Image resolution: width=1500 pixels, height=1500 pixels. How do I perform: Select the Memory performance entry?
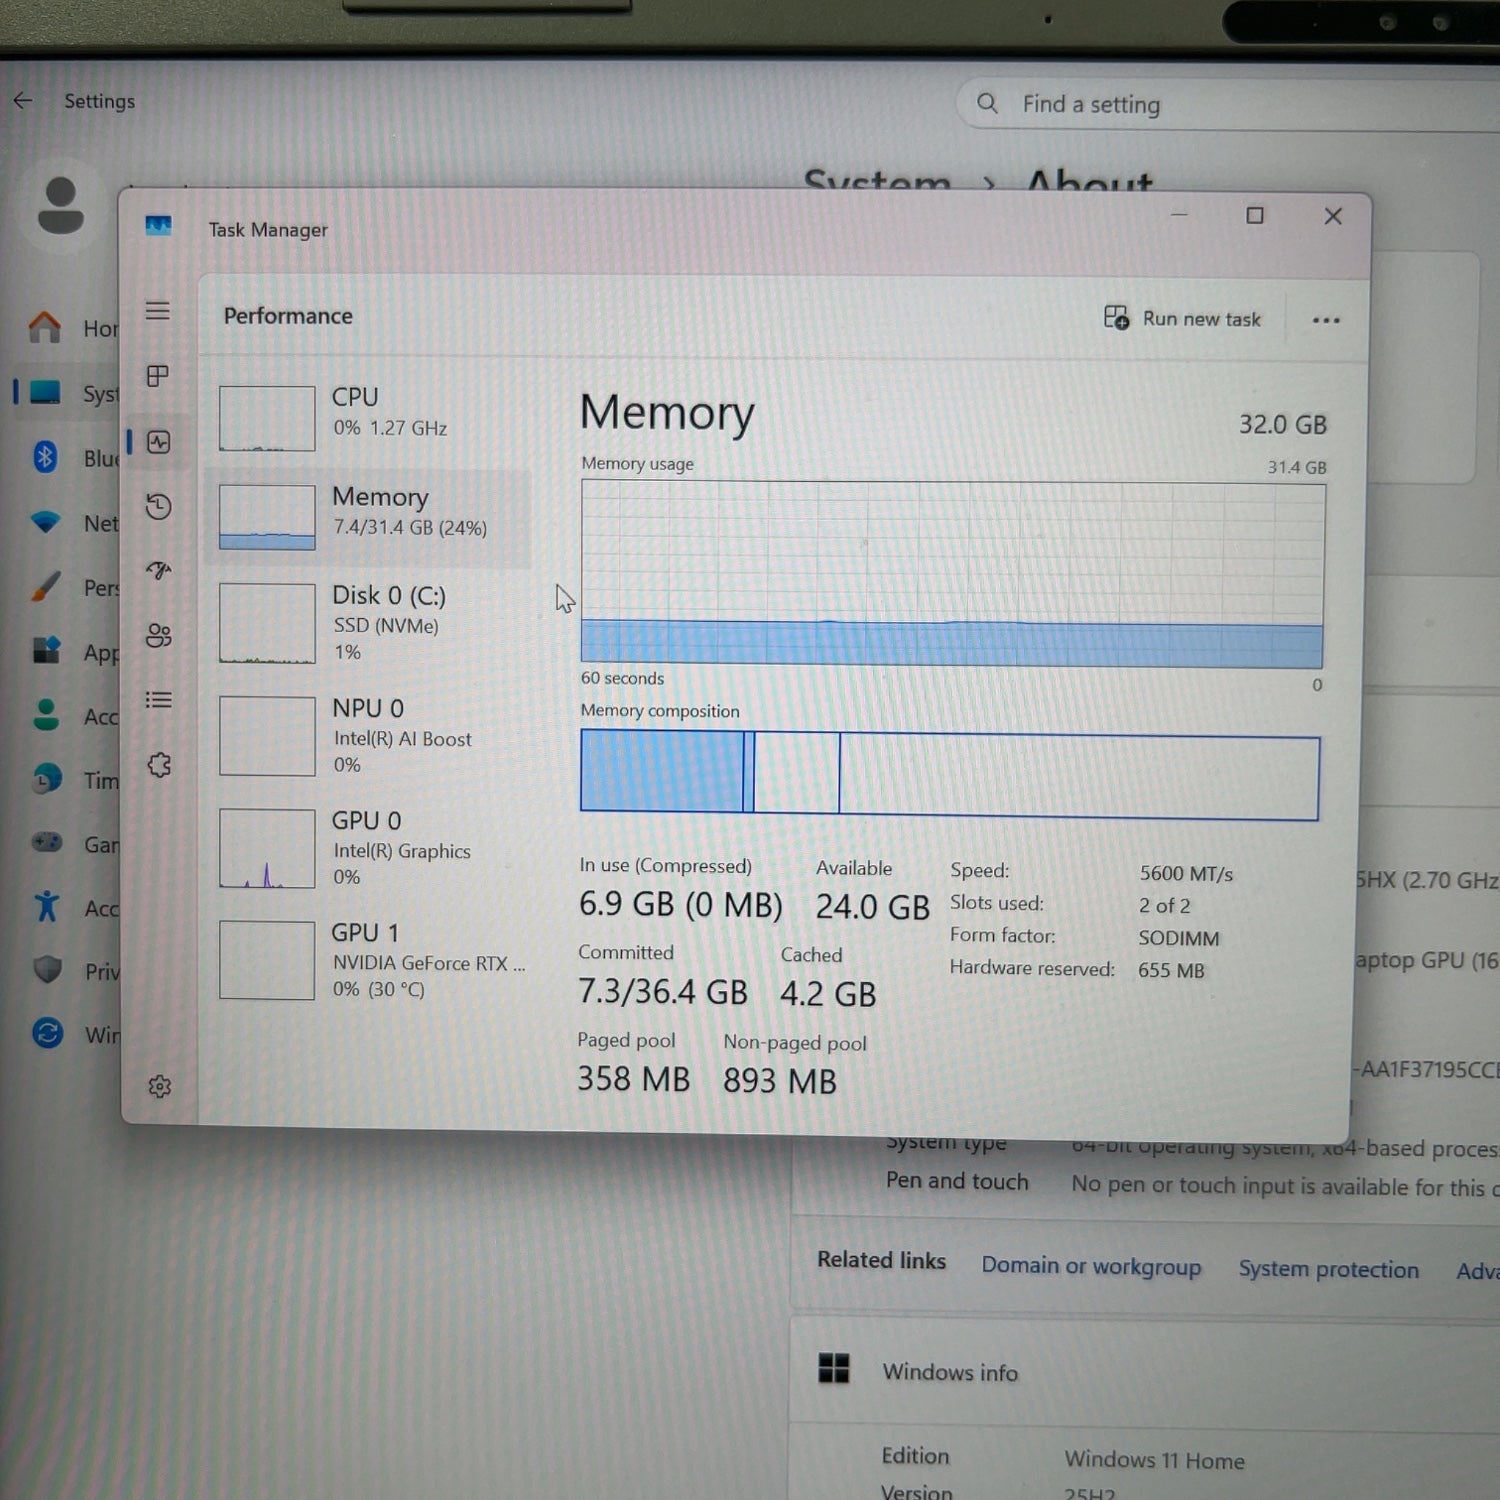(x=368, y=517)
